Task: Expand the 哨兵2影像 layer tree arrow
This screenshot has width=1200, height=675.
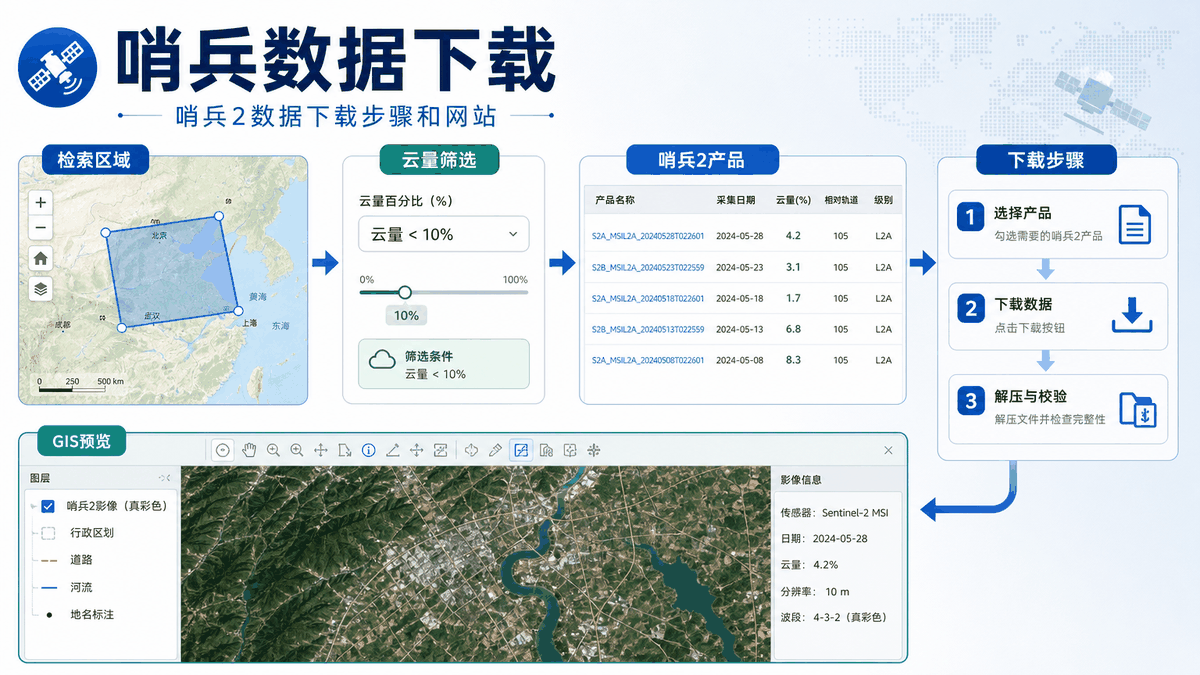Action: point(33,506)
